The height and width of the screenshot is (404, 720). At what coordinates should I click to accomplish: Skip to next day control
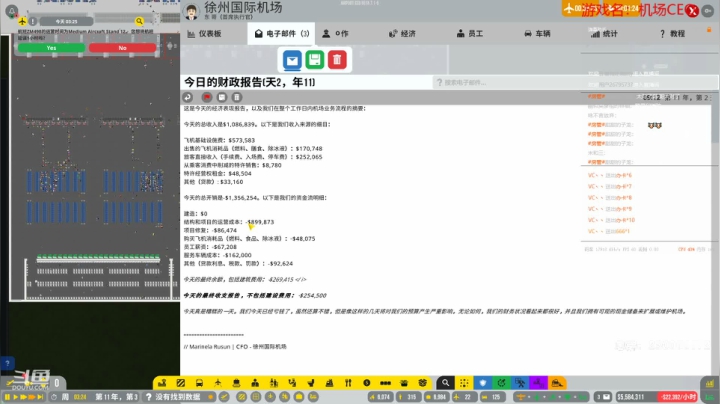coord(40,397)
